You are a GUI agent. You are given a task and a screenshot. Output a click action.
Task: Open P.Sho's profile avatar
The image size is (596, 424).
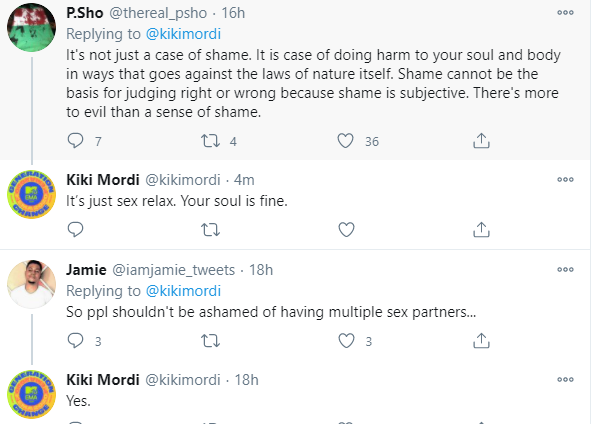32,27
